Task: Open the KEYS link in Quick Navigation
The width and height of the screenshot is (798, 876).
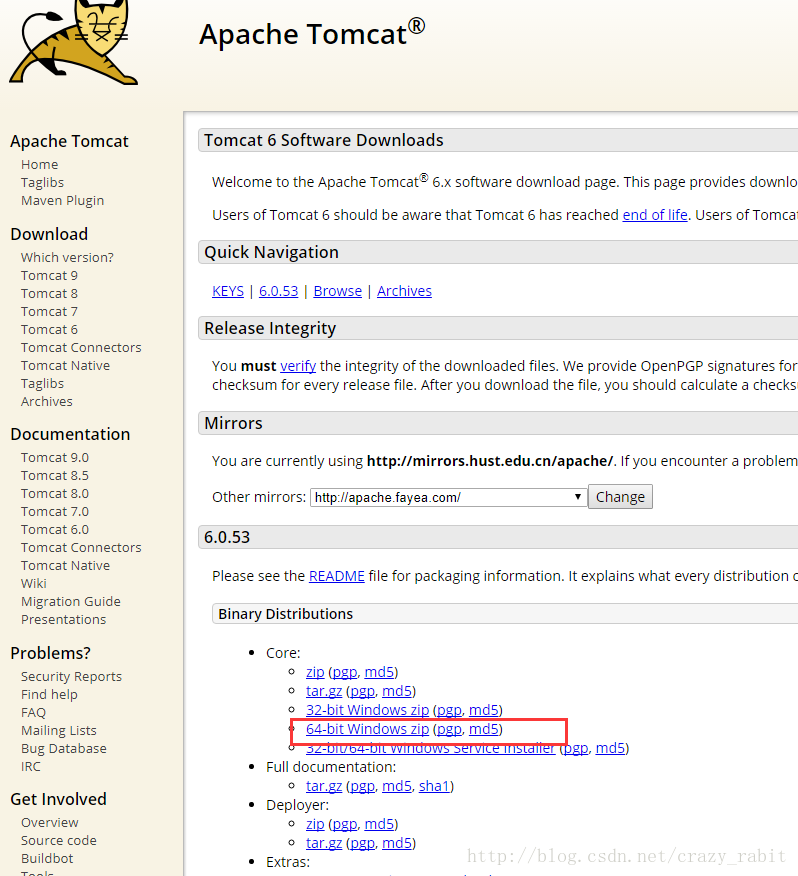Action: pyautogui.click(x=228, y=291)
